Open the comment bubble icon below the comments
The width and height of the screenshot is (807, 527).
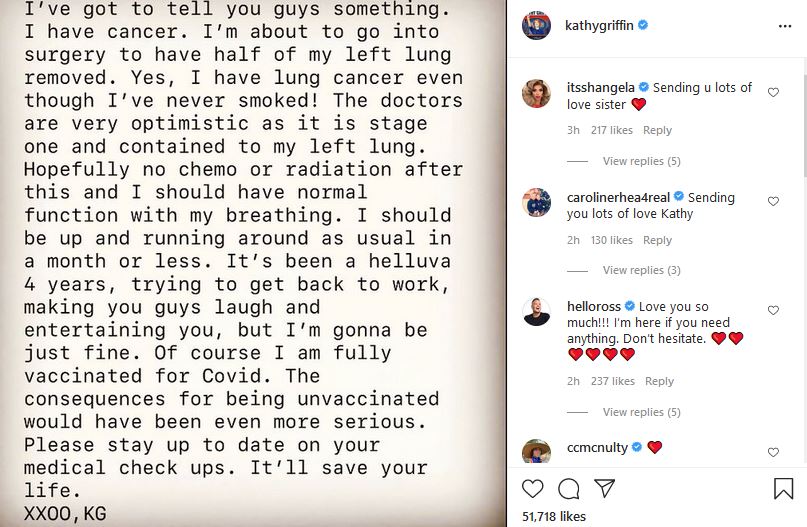pos(569,488)
